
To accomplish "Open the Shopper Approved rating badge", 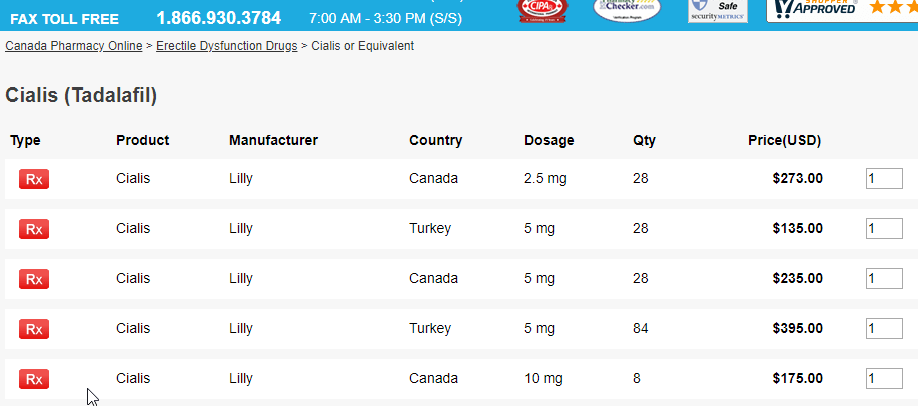I will [842, 11].
